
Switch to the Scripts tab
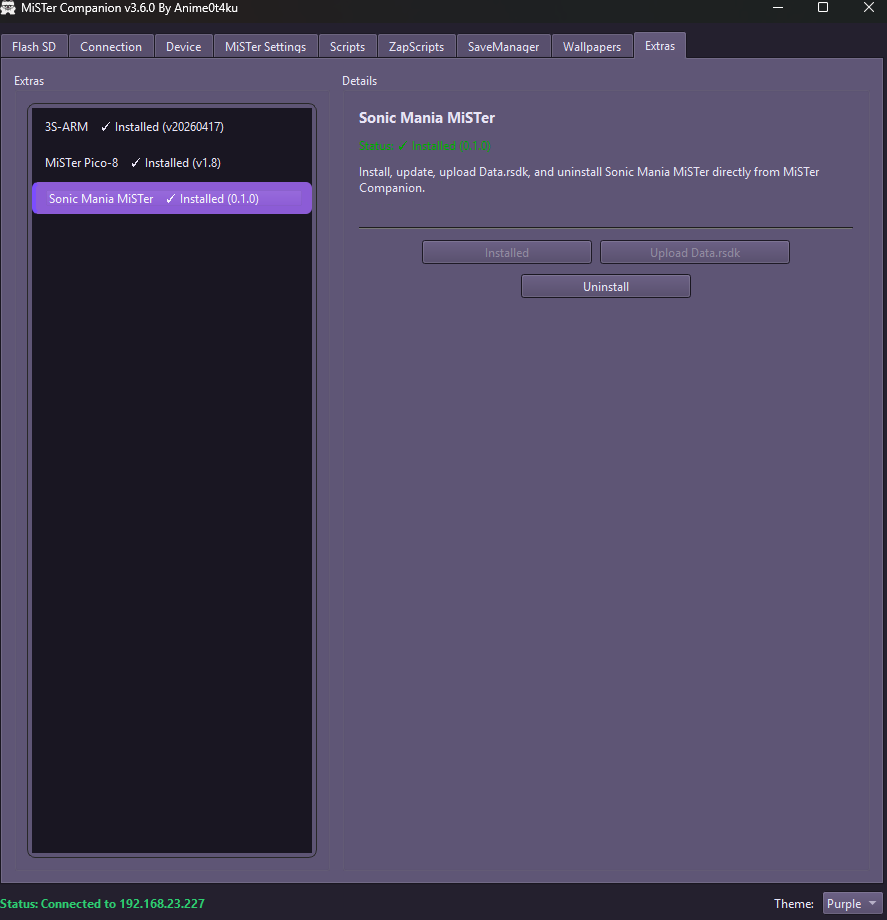click(x=347, y=46)
